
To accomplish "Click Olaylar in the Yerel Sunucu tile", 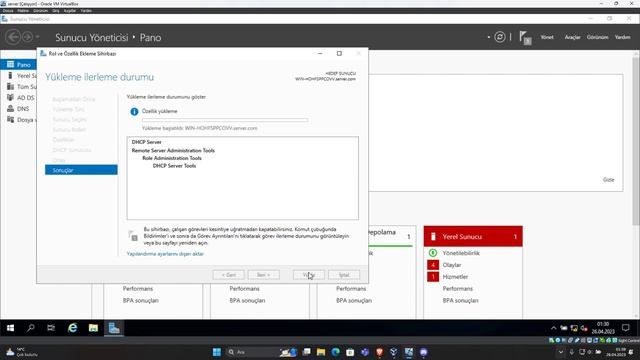I will [452, 265].
